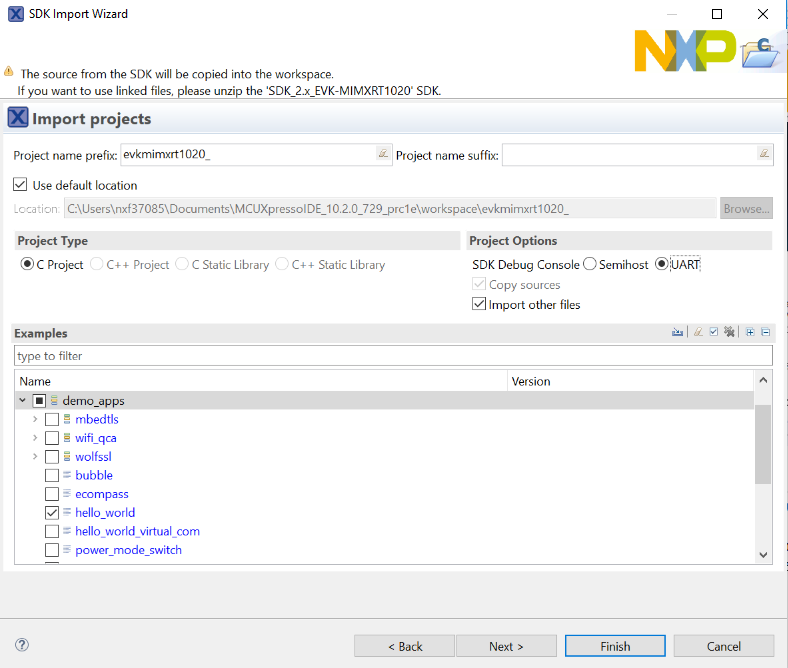788x668 pixels.
Task: Click the examples filter text field
Action: (393, 356)
